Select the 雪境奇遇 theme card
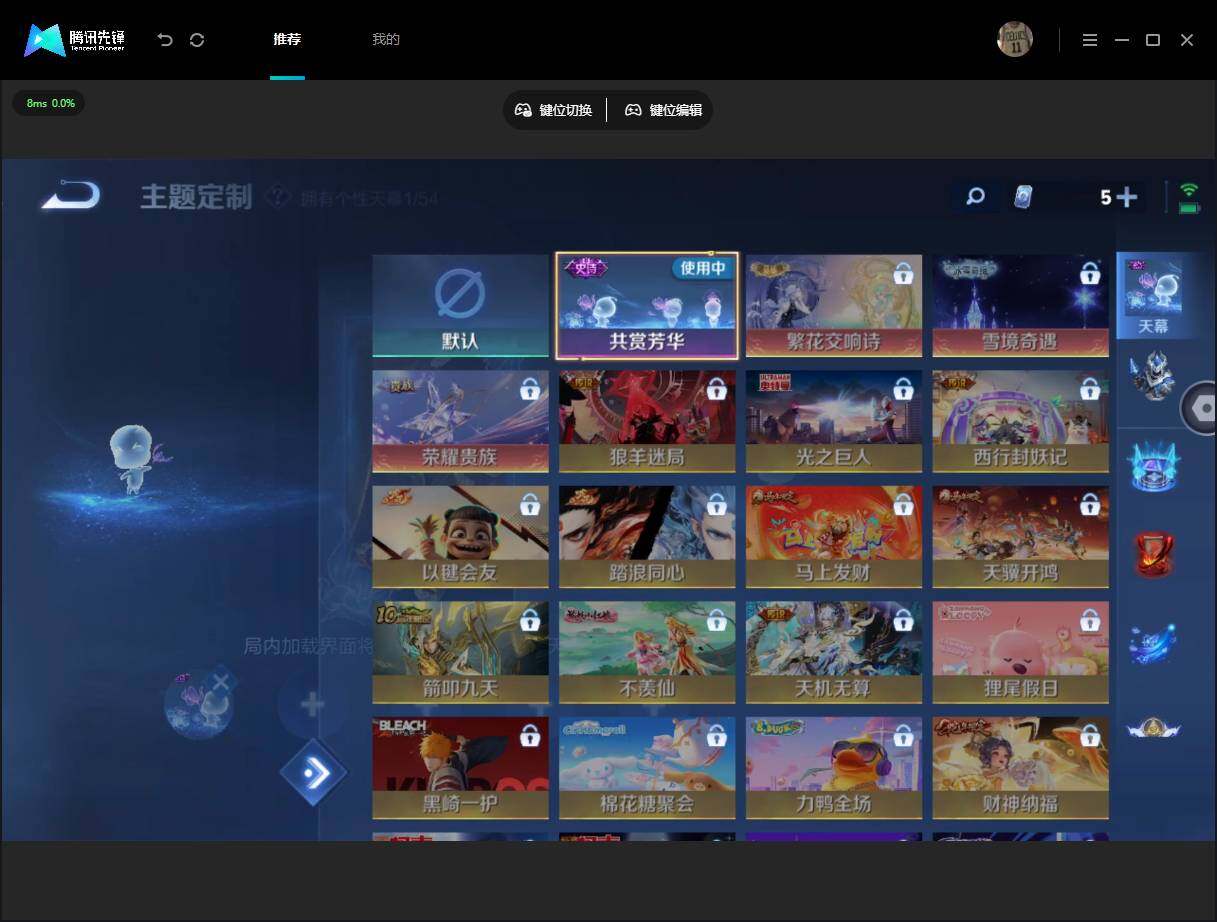The image size is (1217, 922). tap(1020, 305)
